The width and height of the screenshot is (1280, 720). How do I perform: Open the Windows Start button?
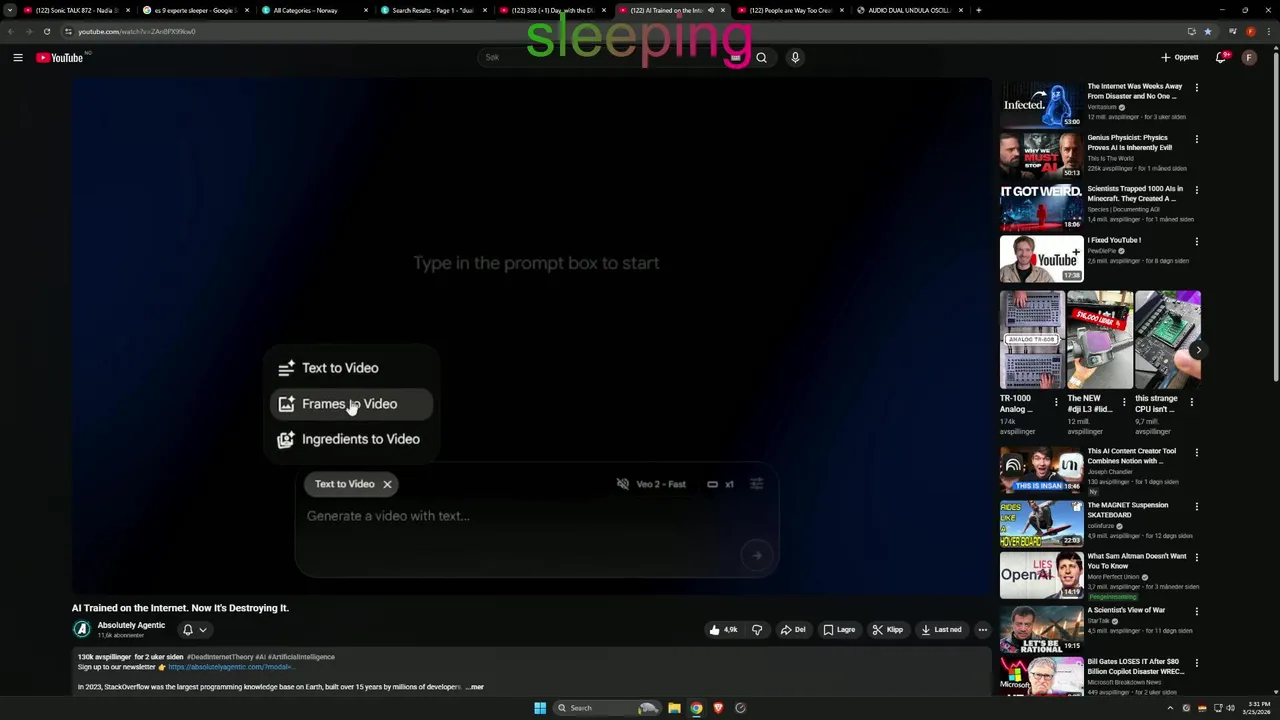pyautogui.click(x=540, y=708)
